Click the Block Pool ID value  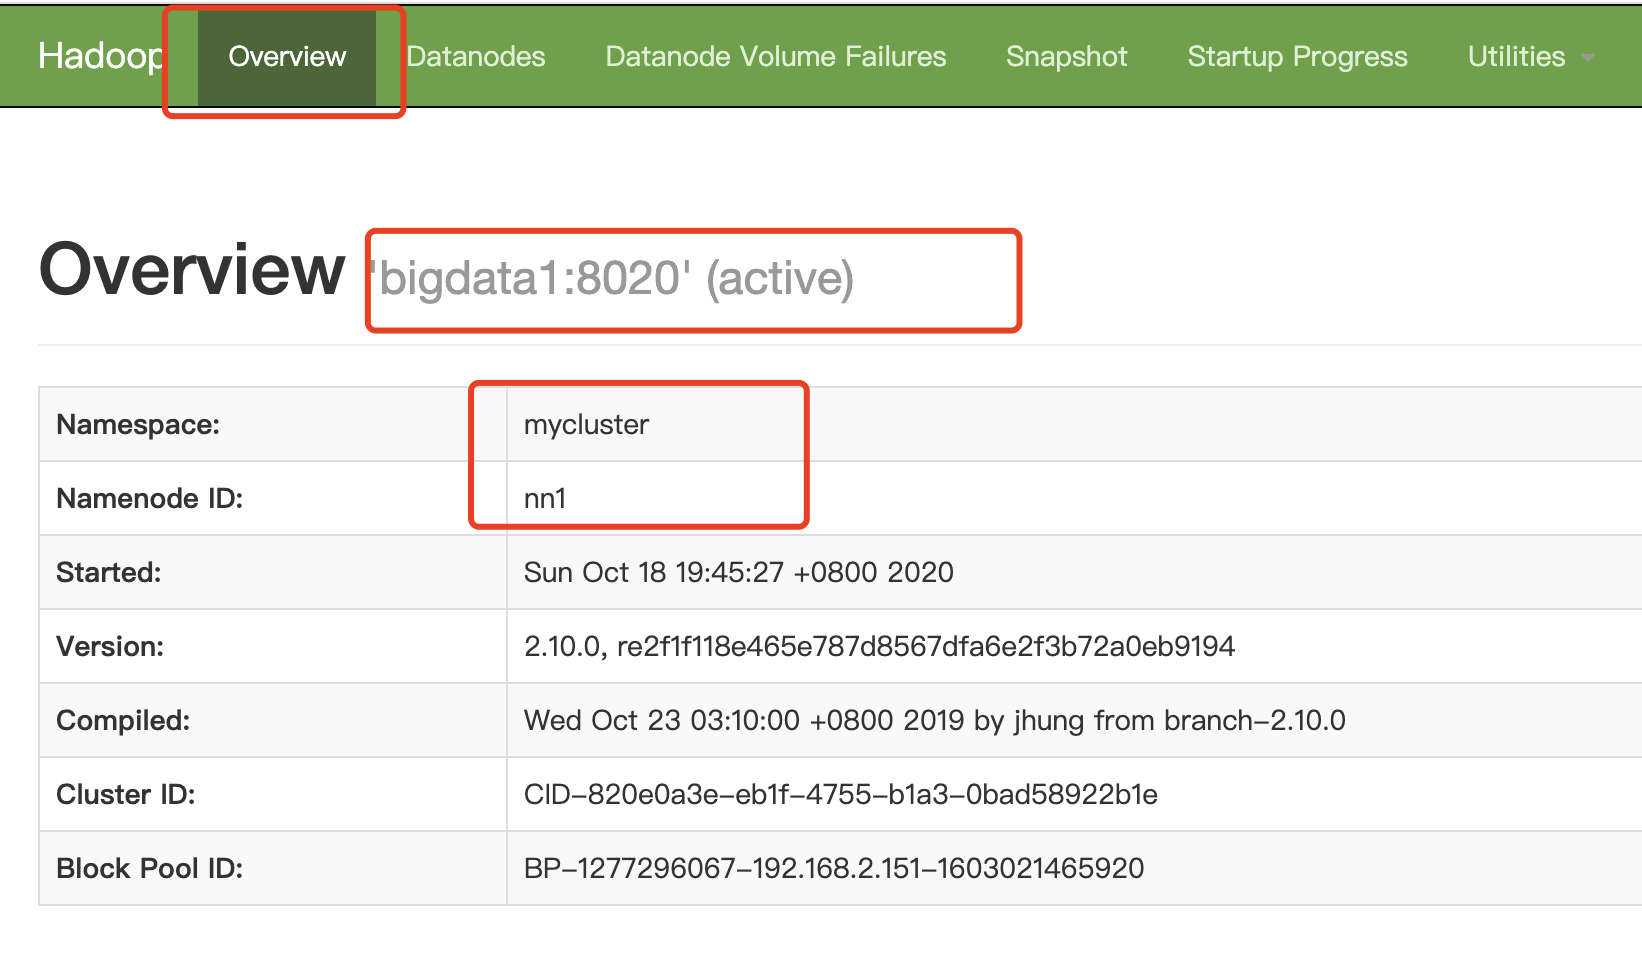(x=833, y=869)
